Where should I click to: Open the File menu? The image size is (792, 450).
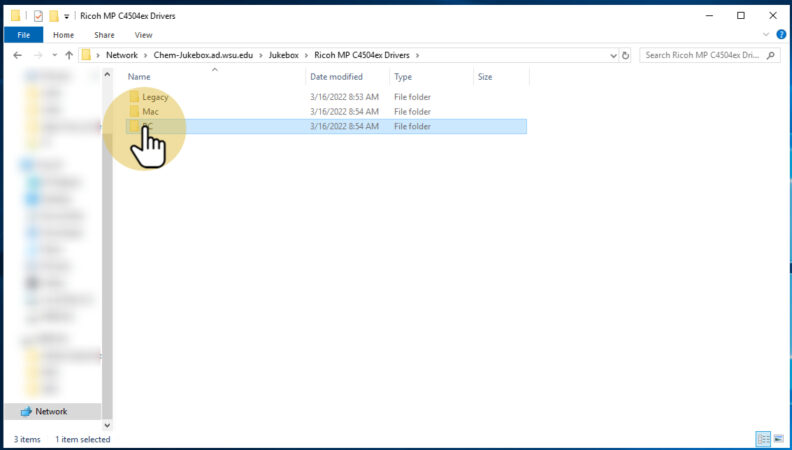(x=23, y=35)
